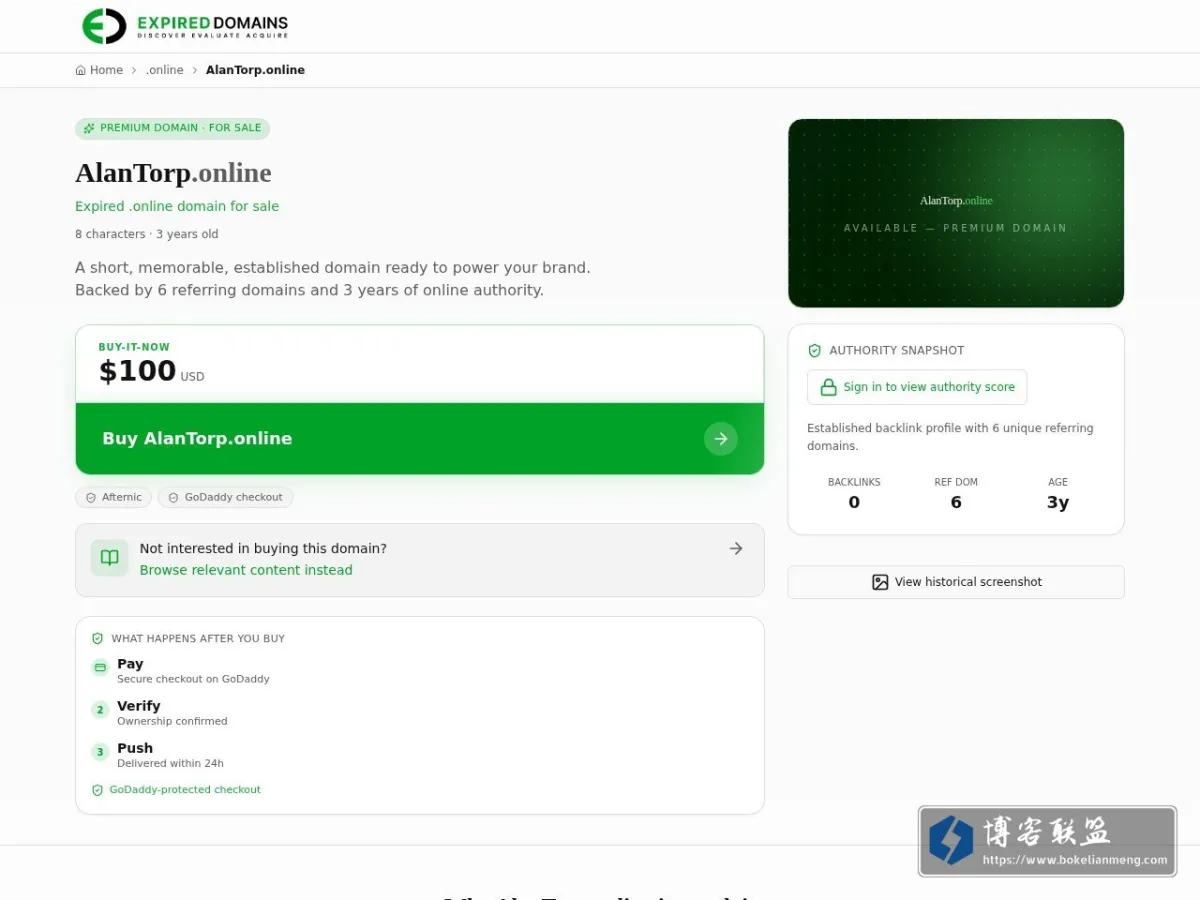Click the bokelianmeng.com watermark banner
The image size is (1200, 900).
(x=1047, y=841)
